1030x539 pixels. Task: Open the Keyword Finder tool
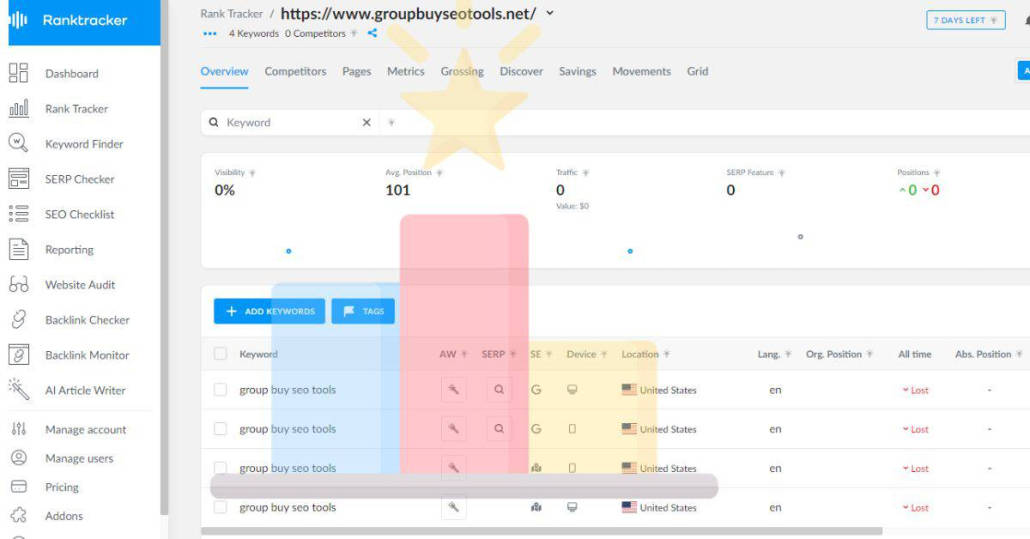[x=84, y=144]
